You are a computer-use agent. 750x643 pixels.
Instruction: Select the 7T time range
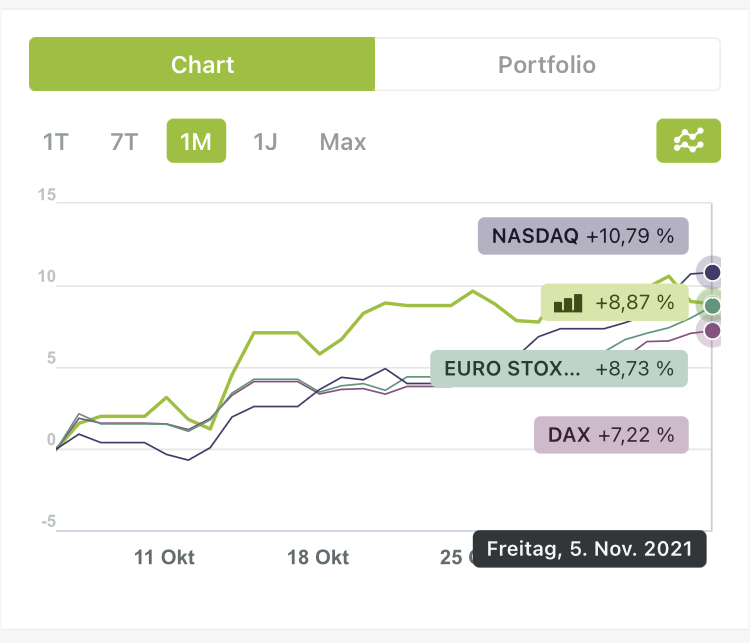[124, 142]
